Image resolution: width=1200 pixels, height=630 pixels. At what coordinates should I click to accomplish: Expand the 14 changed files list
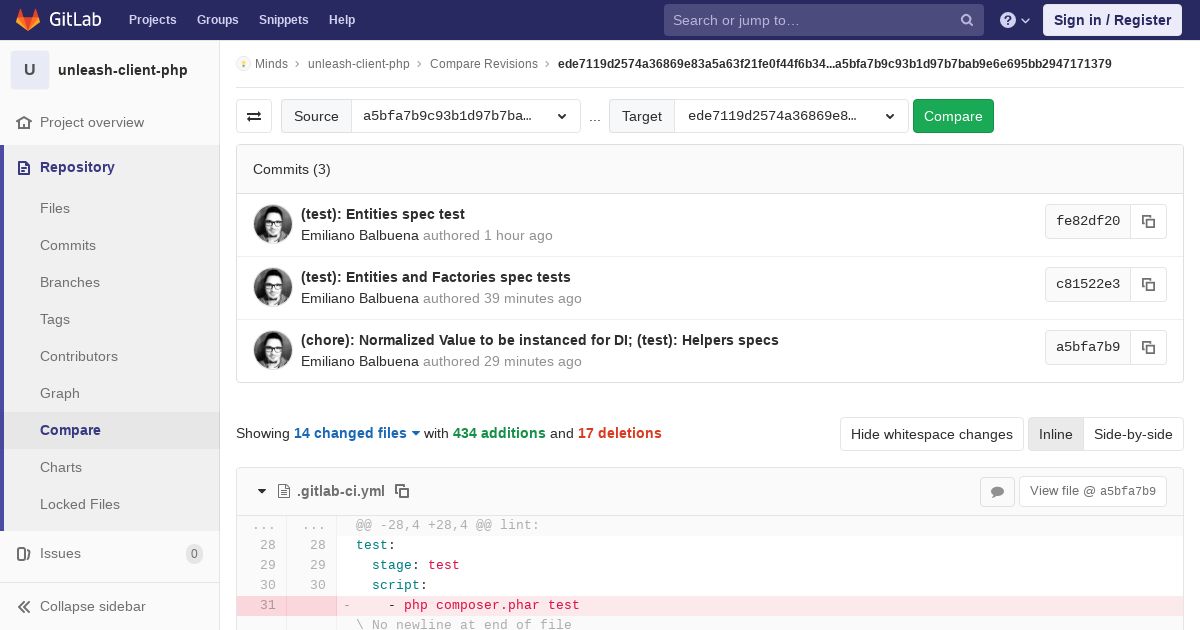coord(356,433)
